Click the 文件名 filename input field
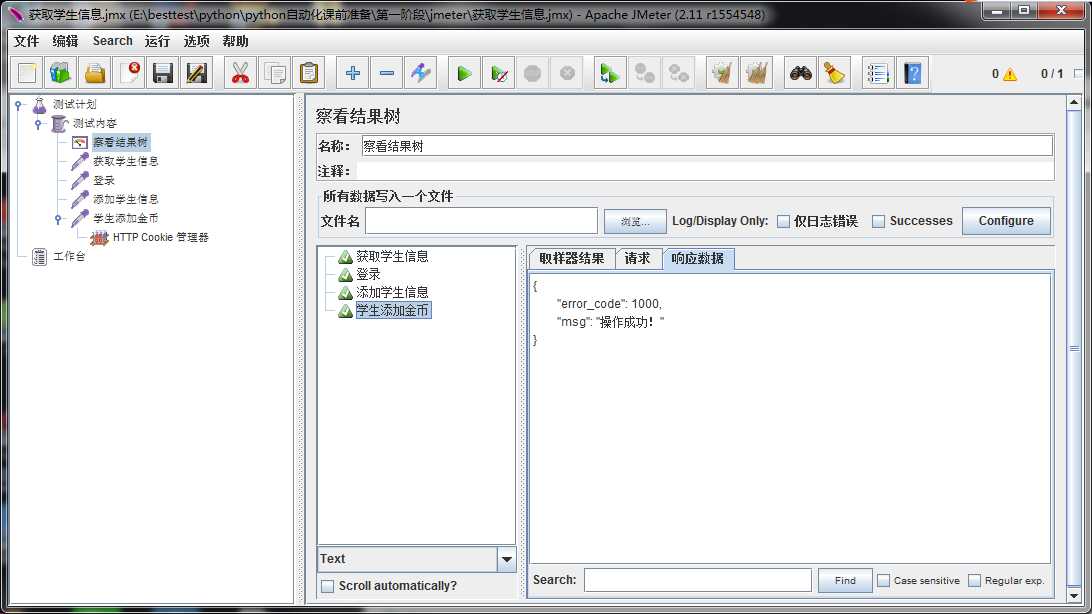1092x614 pixels. pyautogui.click(x=481, y=221)
